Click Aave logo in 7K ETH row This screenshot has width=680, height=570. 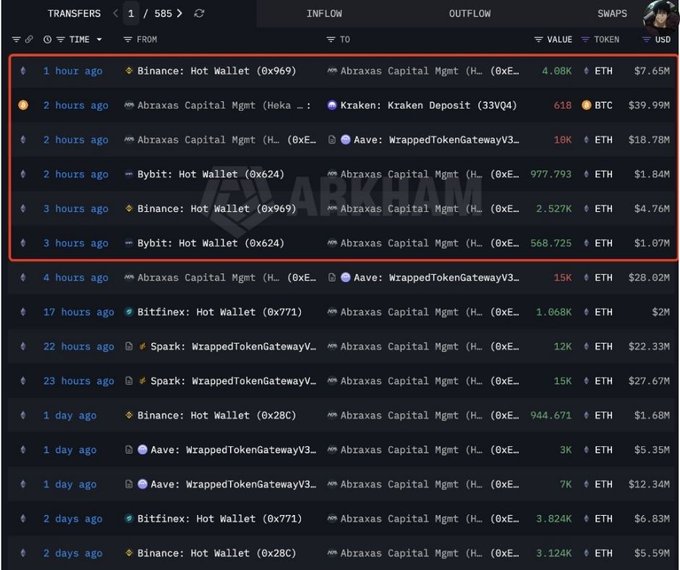[142, 484]
